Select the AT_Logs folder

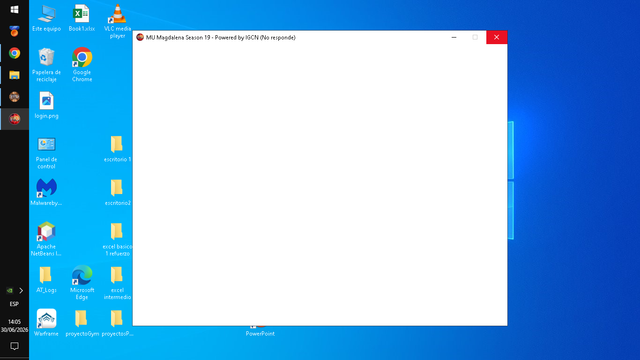coord(46,280)
